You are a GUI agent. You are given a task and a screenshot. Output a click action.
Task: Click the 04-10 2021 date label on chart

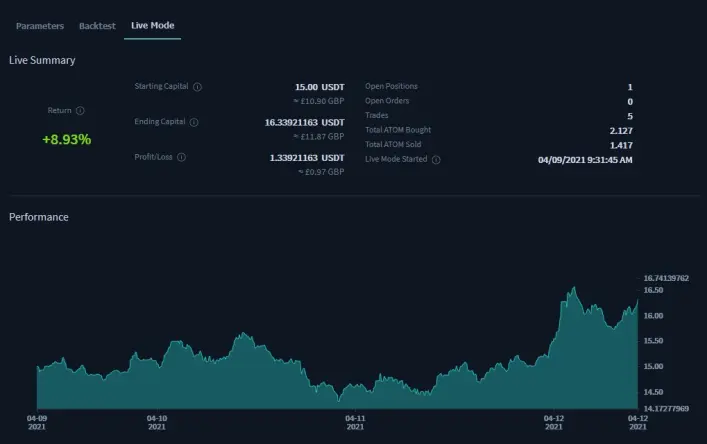point(157,422)
